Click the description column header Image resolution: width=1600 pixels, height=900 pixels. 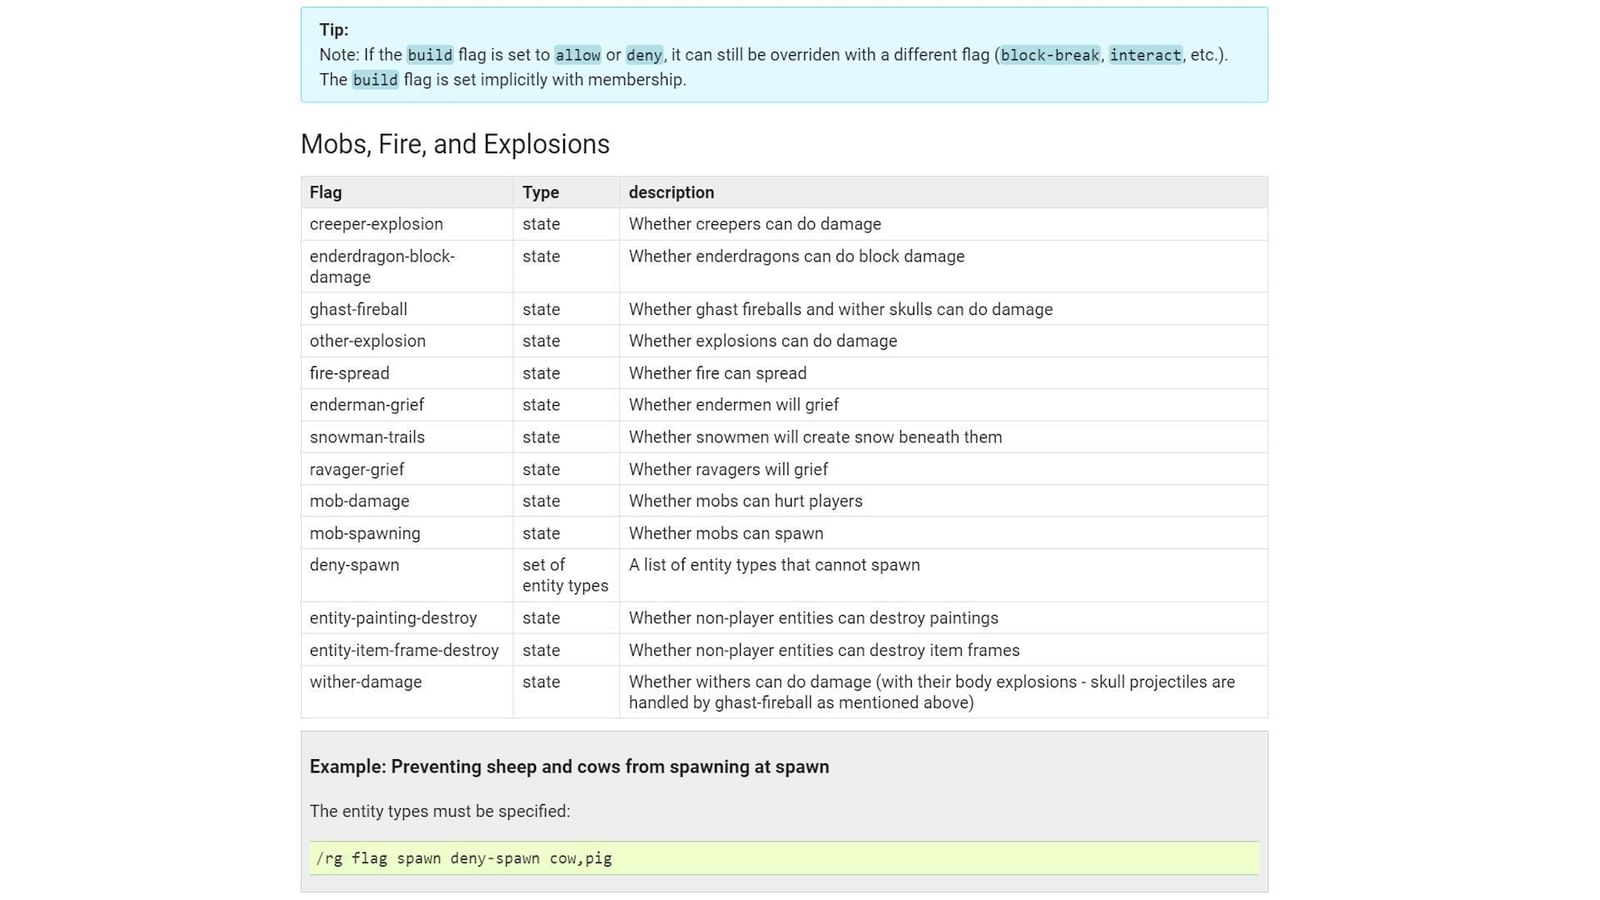[671, 192]
